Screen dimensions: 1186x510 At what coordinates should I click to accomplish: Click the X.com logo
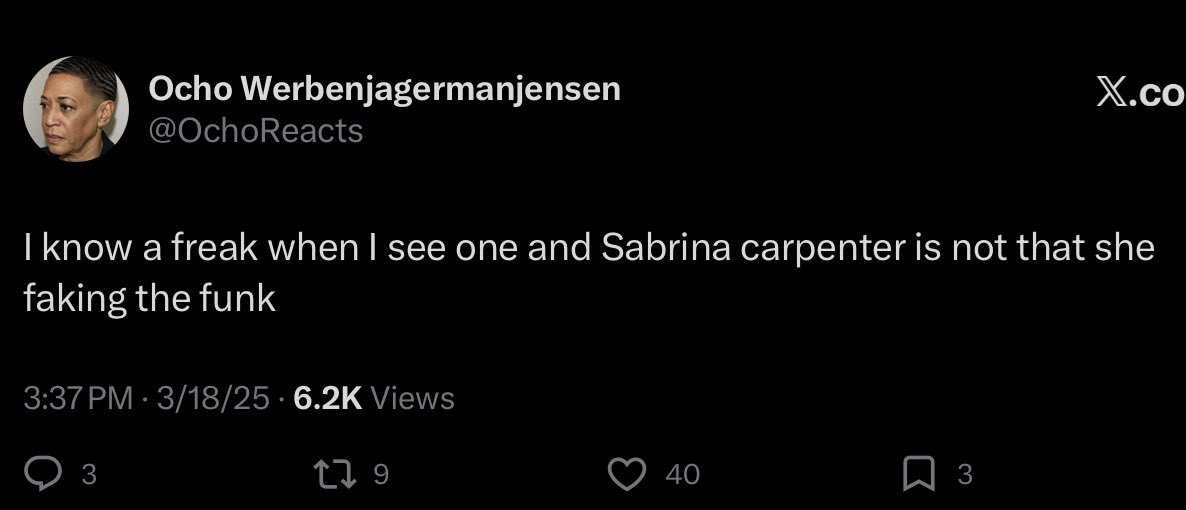[x=1140, y=92]
